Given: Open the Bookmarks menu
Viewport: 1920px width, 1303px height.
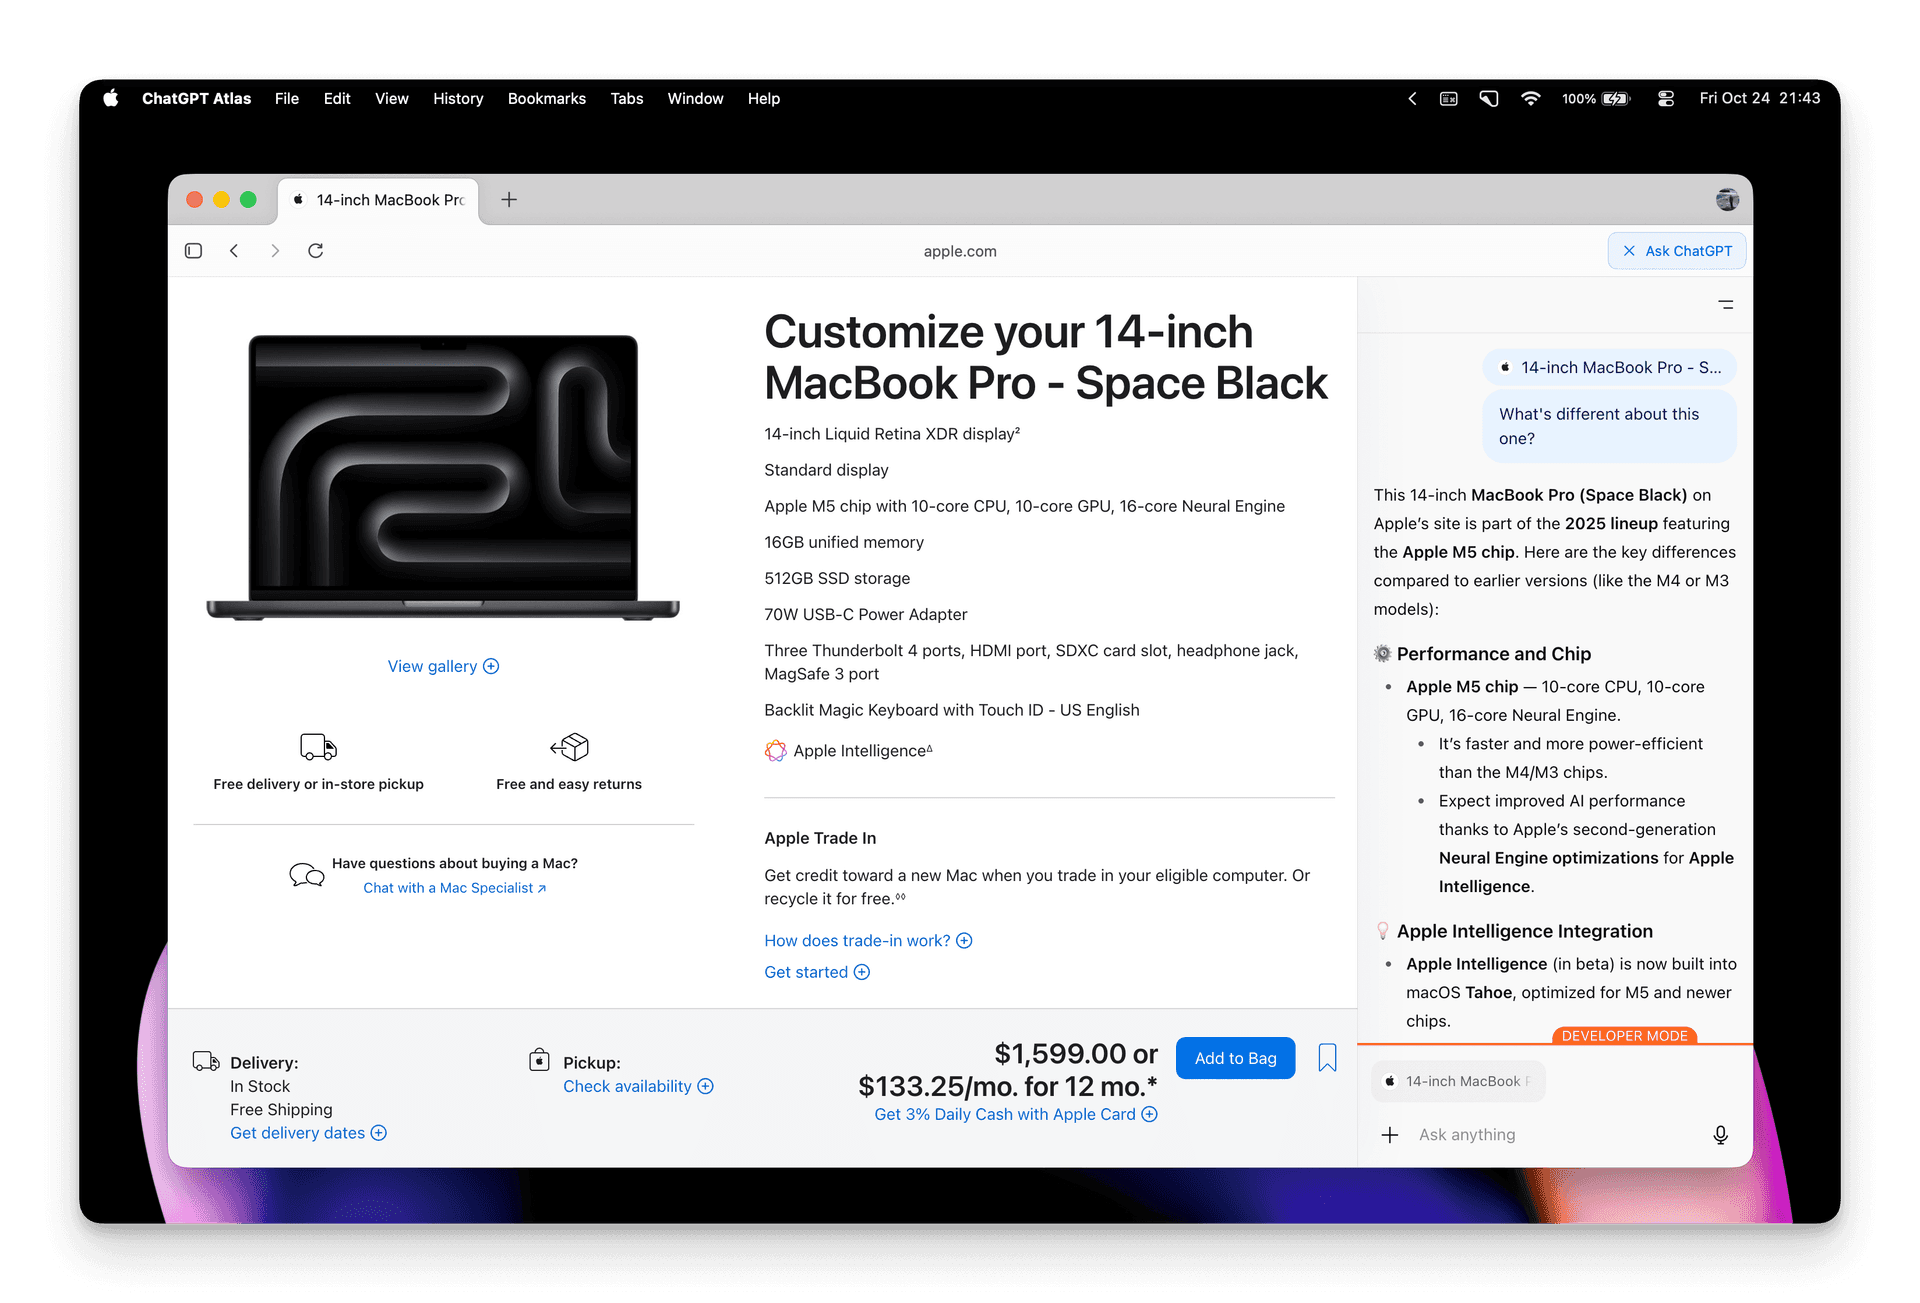Looking at the screenshot, I should pyautogui.click(x=546, y=99).
